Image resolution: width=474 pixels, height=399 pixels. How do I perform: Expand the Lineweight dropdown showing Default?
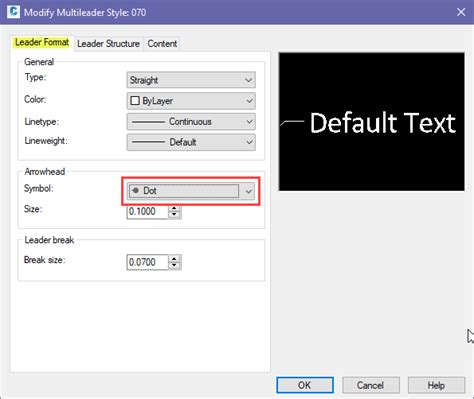point(191,142)
